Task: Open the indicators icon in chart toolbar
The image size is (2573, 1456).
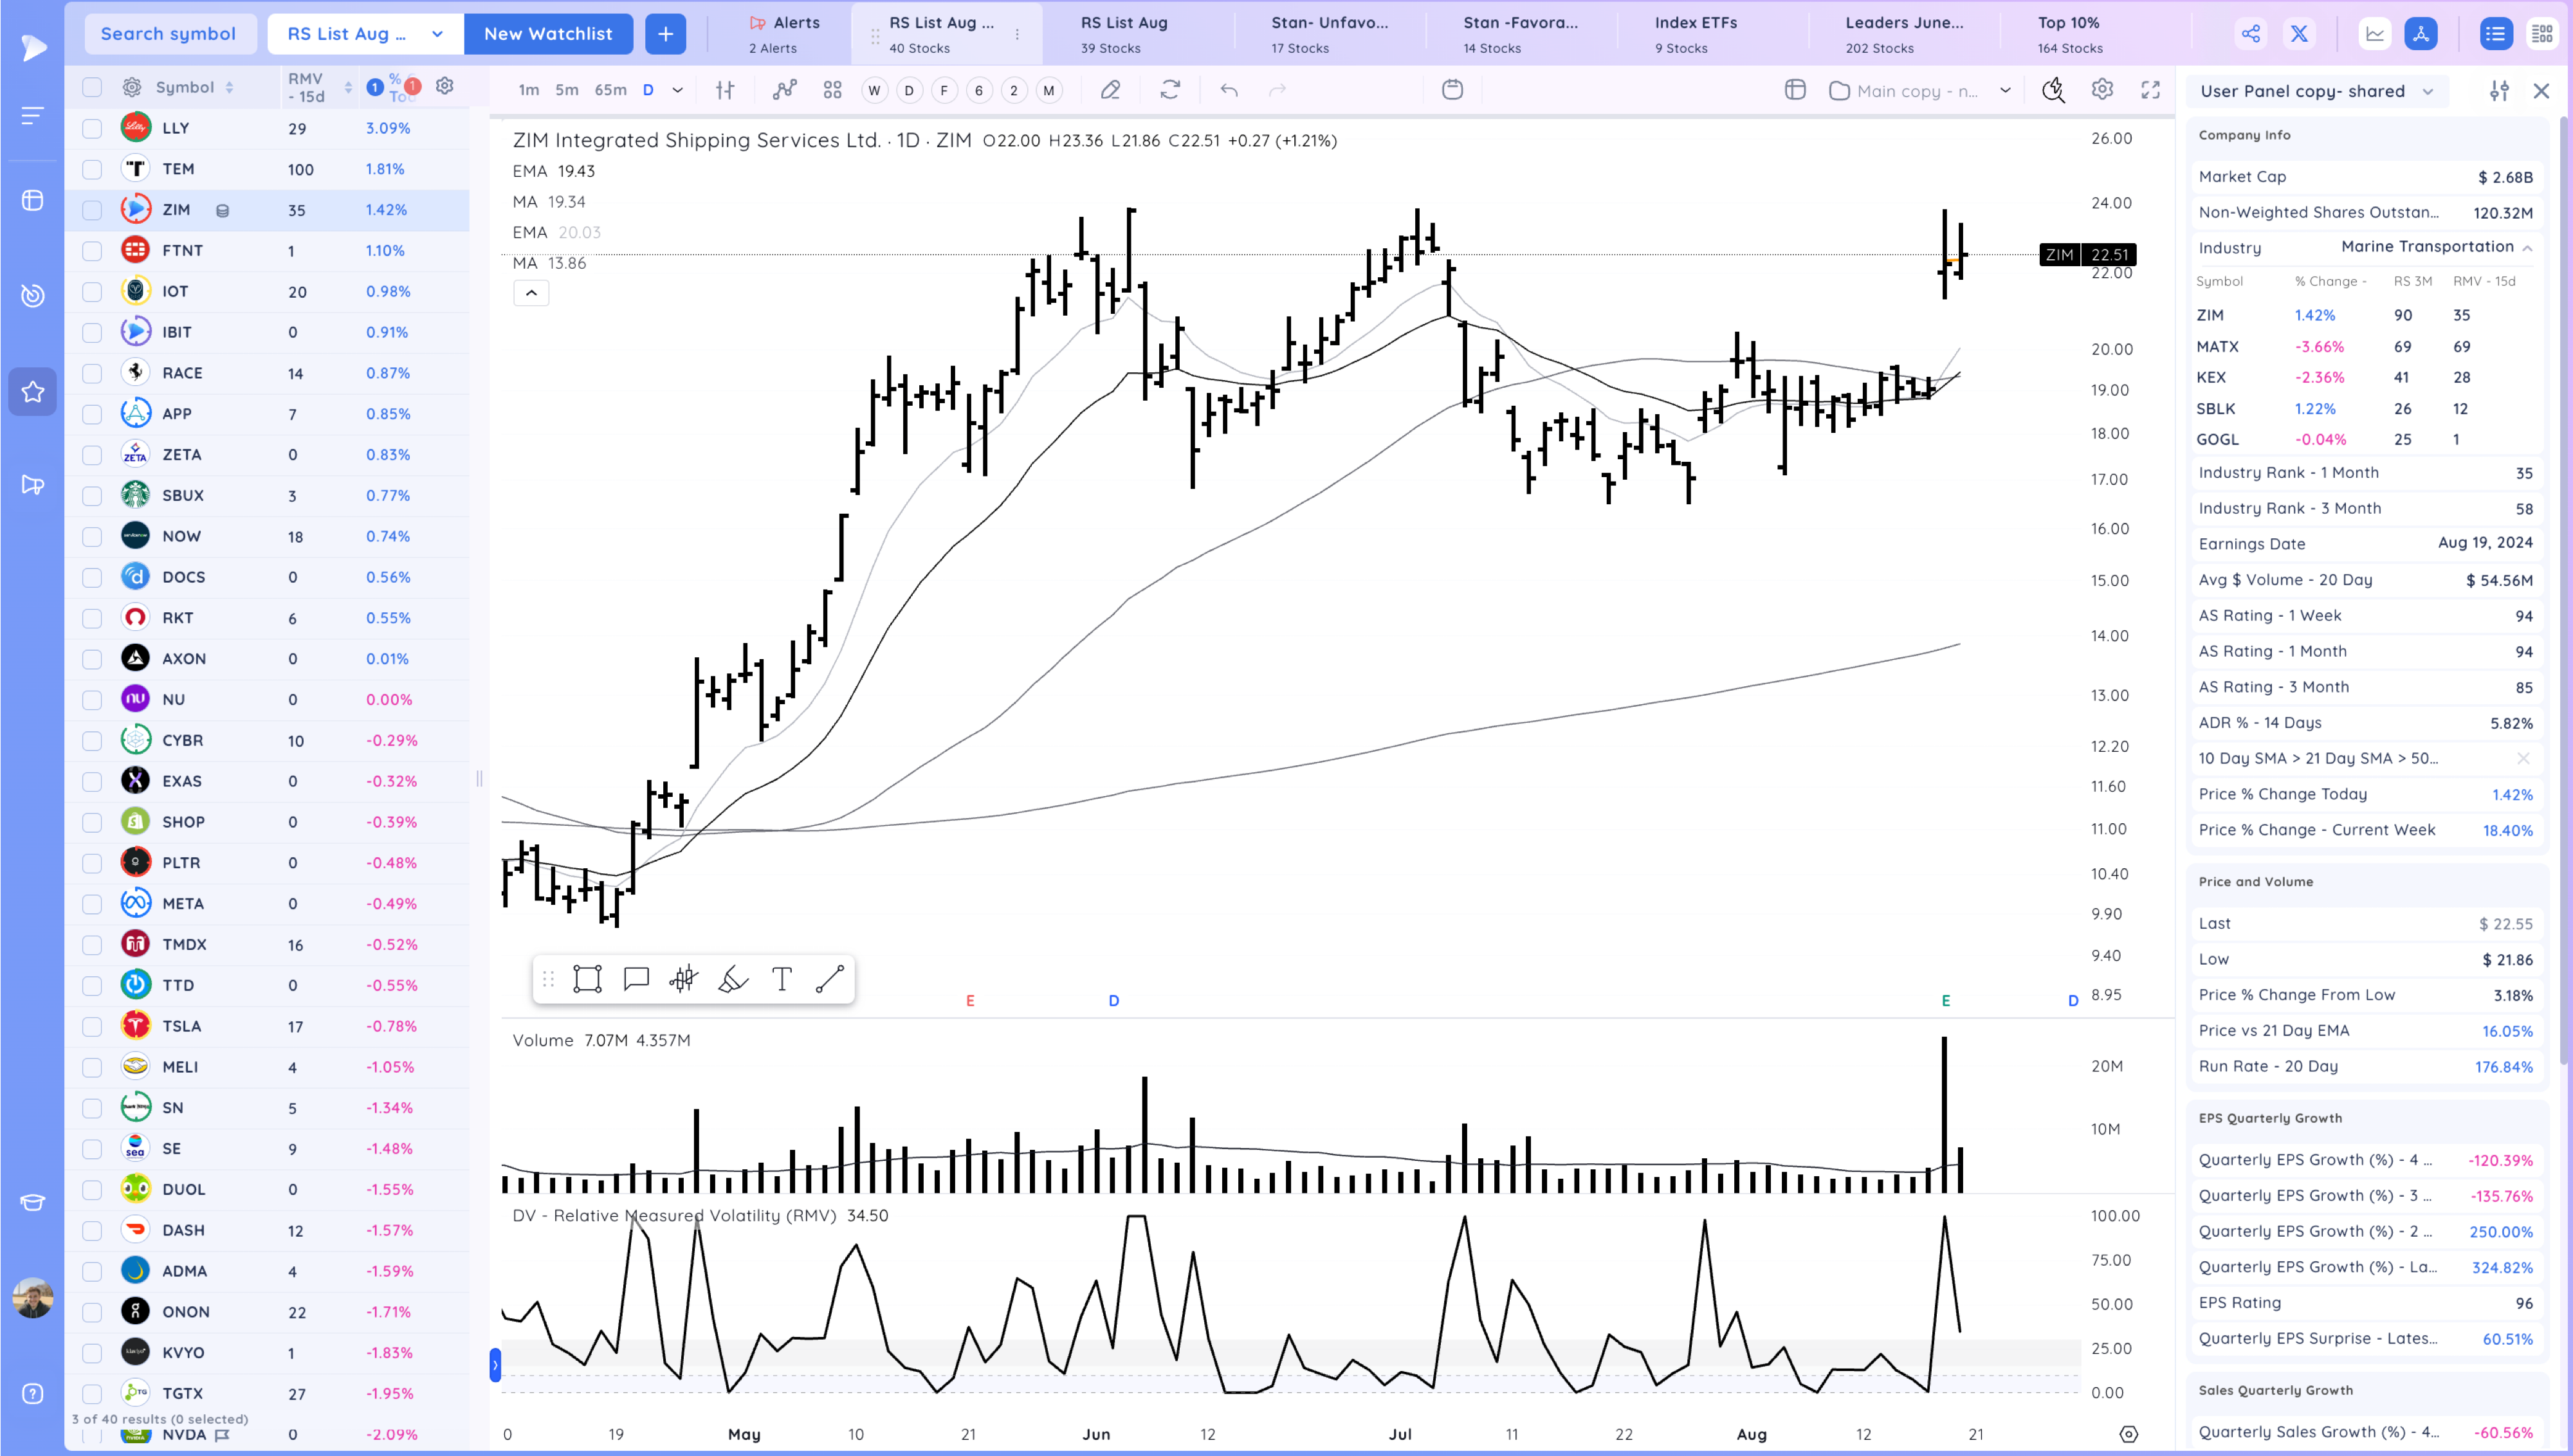Action: (784, 90)
